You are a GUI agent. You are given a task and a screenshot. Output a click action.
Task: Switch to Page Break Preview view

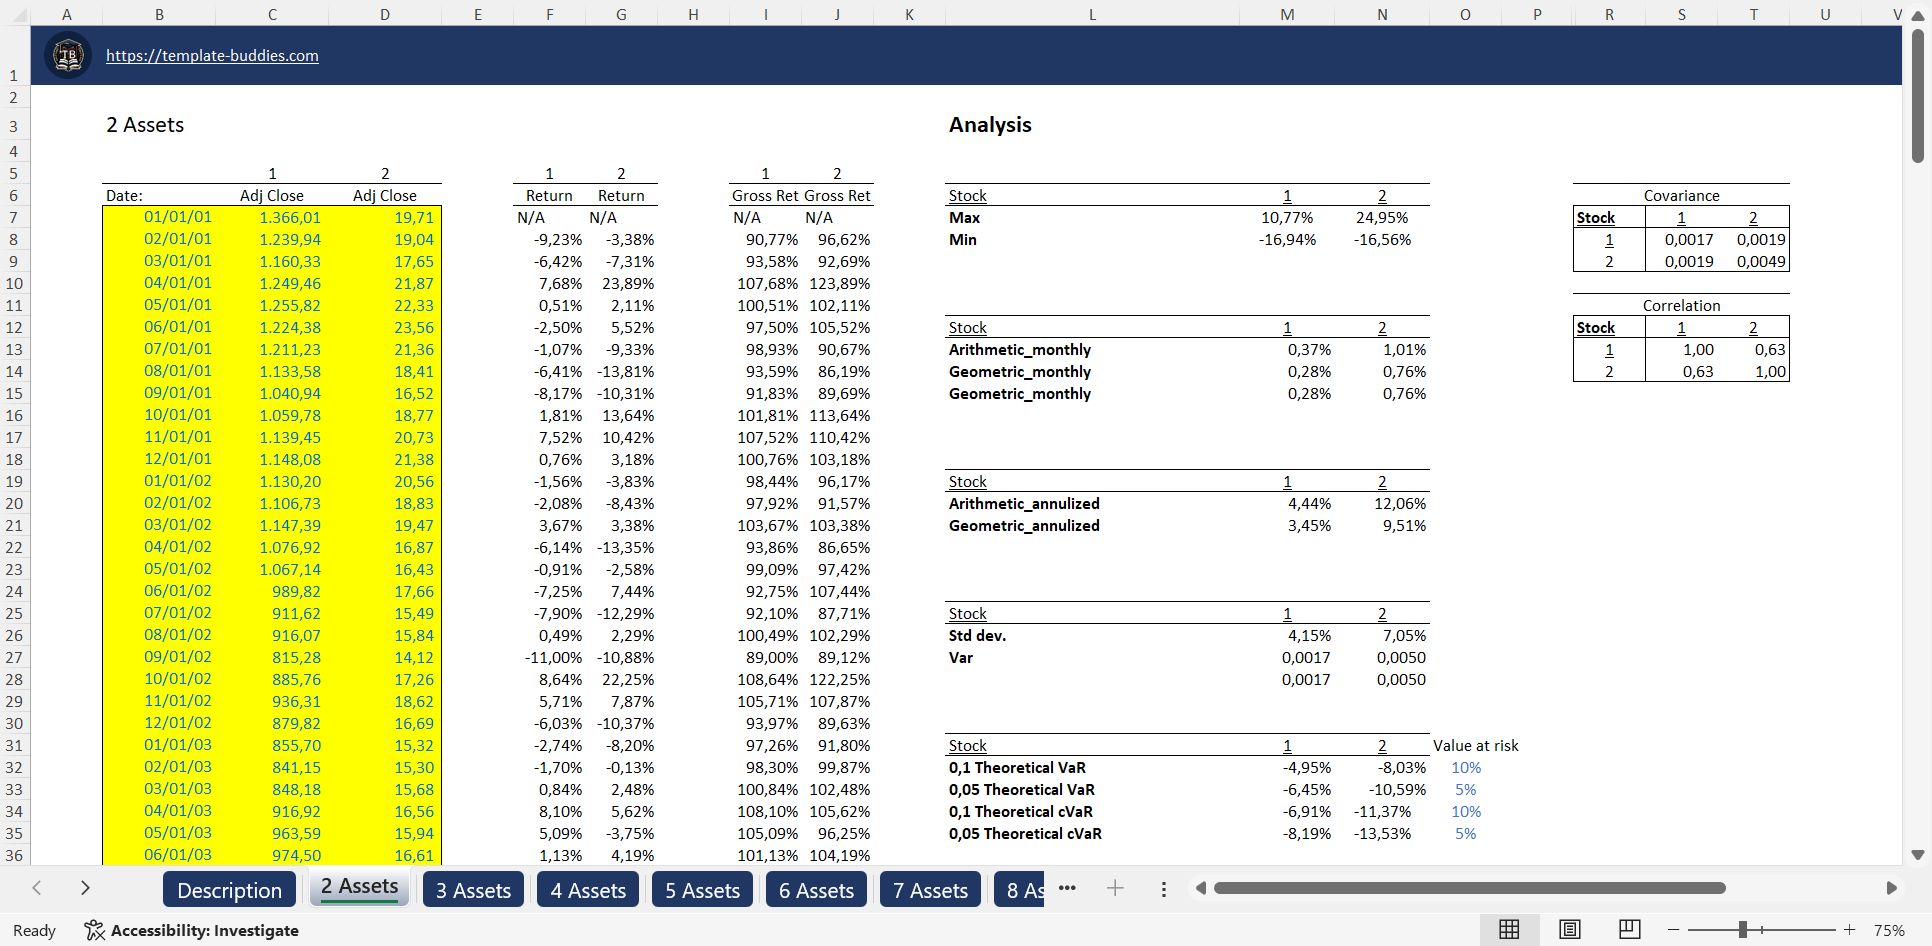(x=1629, y=930)
